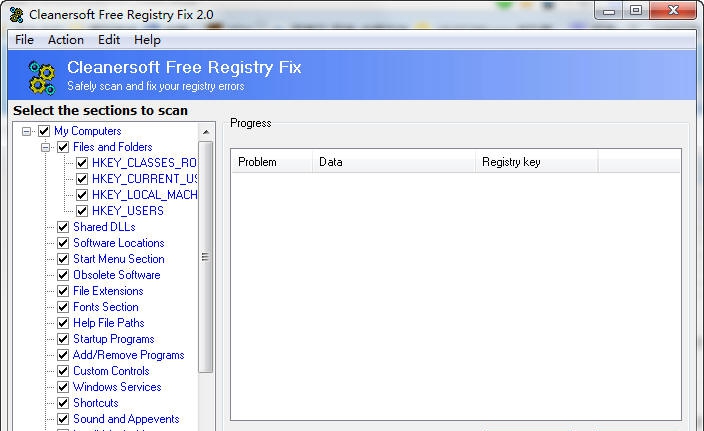Maximize the Cleanersoft Free Registry Fix window
Viewport: 704px width, 431px height.
click(x=636, y=11)
